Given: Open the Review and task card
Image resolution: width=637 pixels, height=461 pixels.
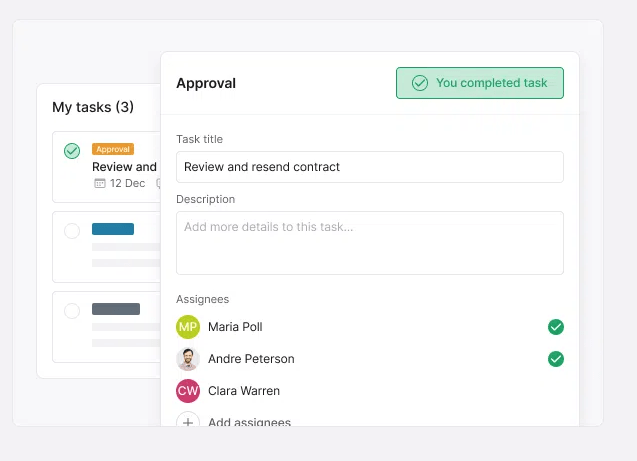Looking at the screenshot, I should 107,167.
